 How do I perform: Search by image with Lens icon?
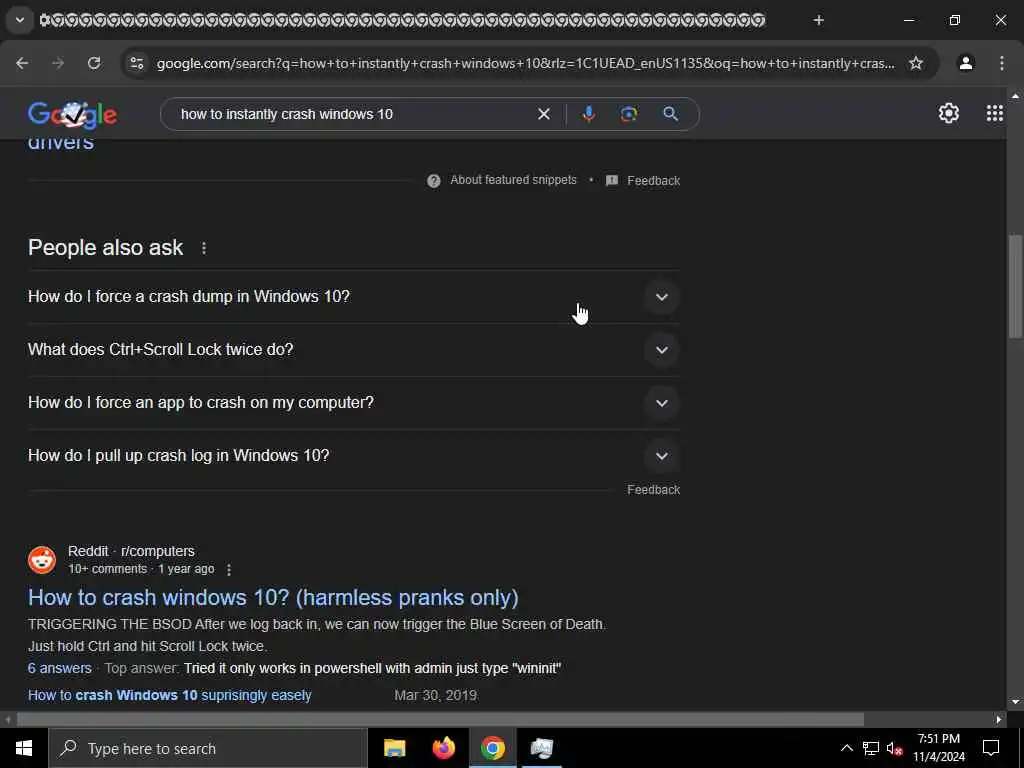(629, 114)
